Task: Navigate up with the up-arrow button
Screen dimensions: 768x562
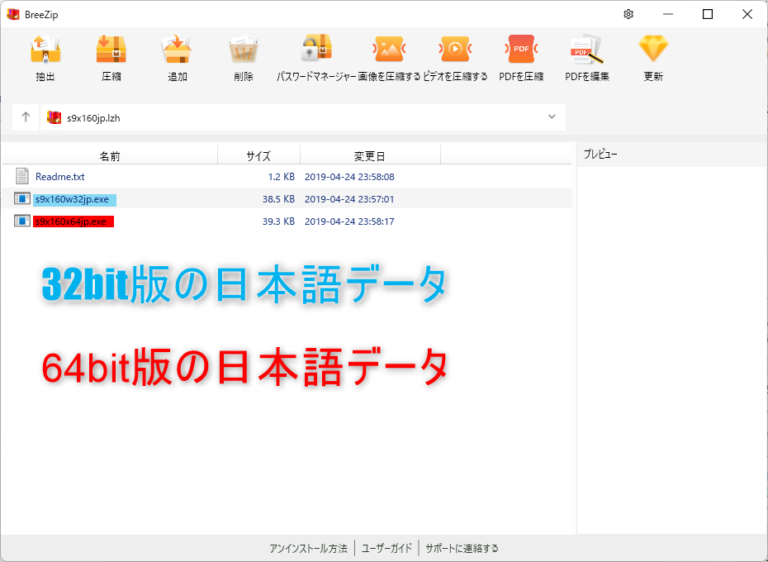Action: tap(26, 117)
